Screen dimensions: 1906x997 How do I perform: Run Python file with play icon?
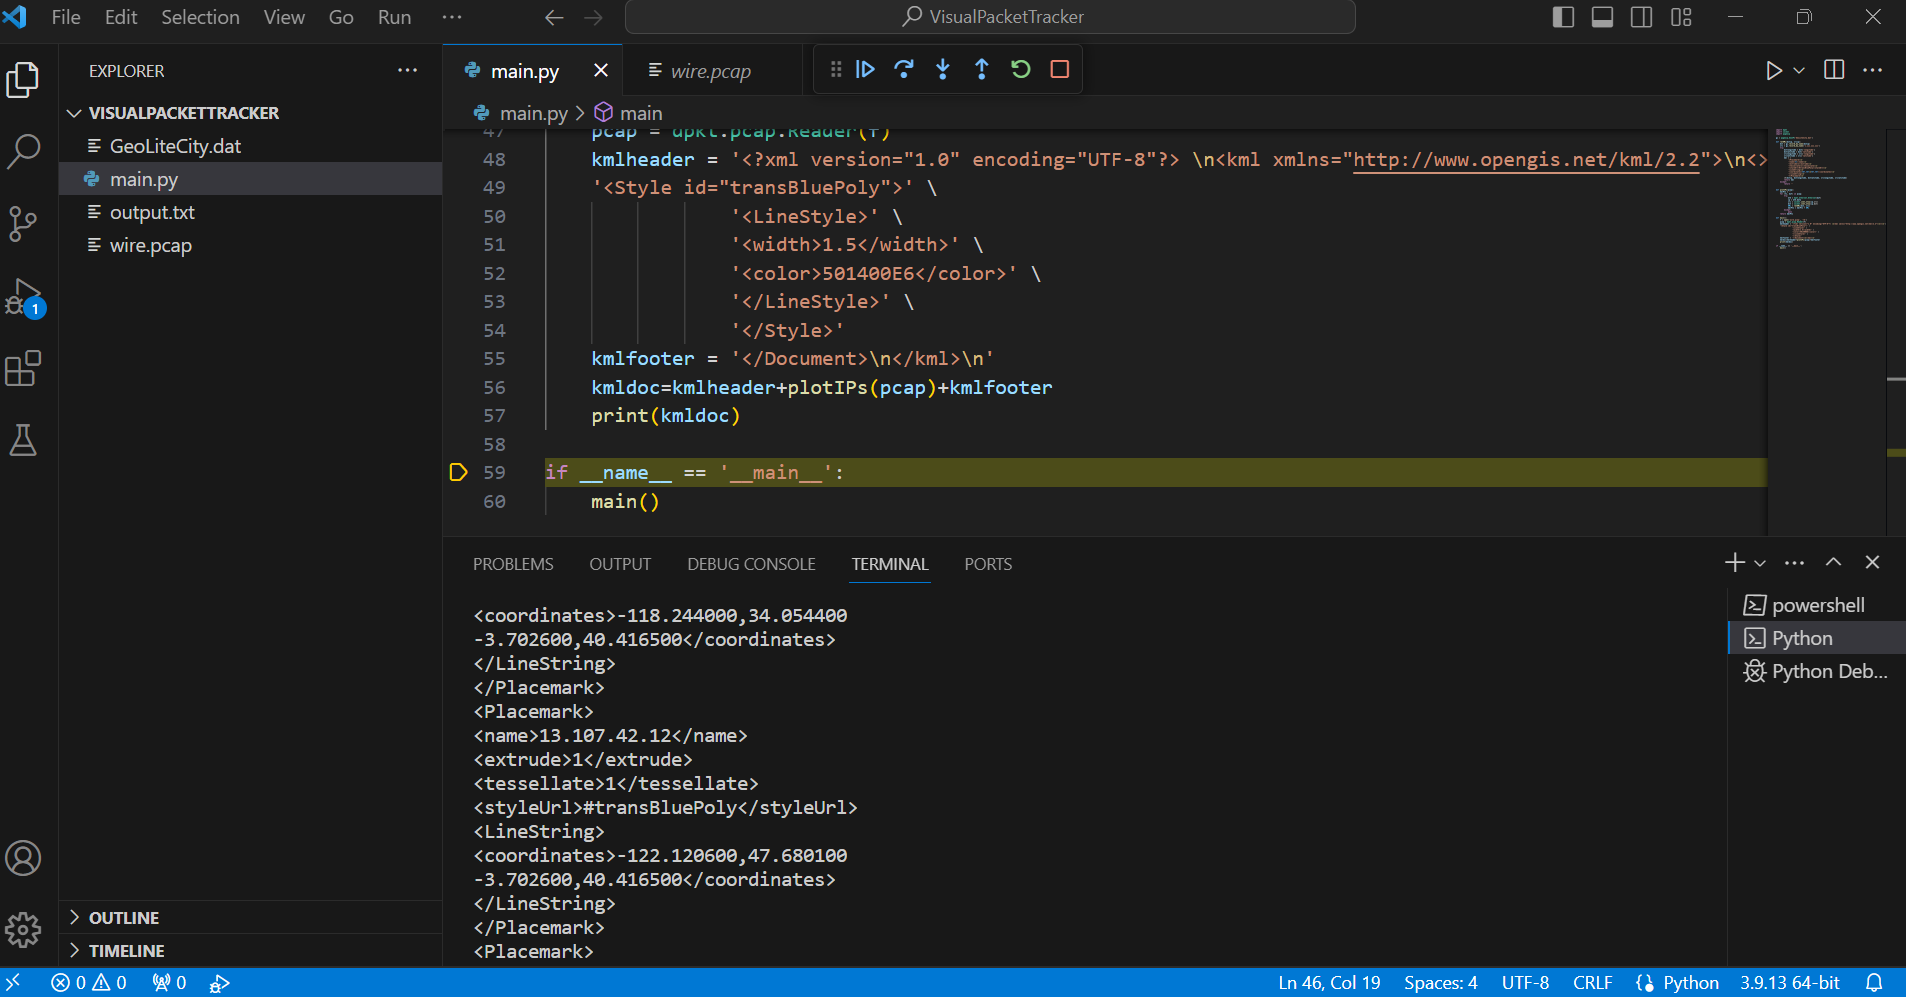tap(1773, 70)
